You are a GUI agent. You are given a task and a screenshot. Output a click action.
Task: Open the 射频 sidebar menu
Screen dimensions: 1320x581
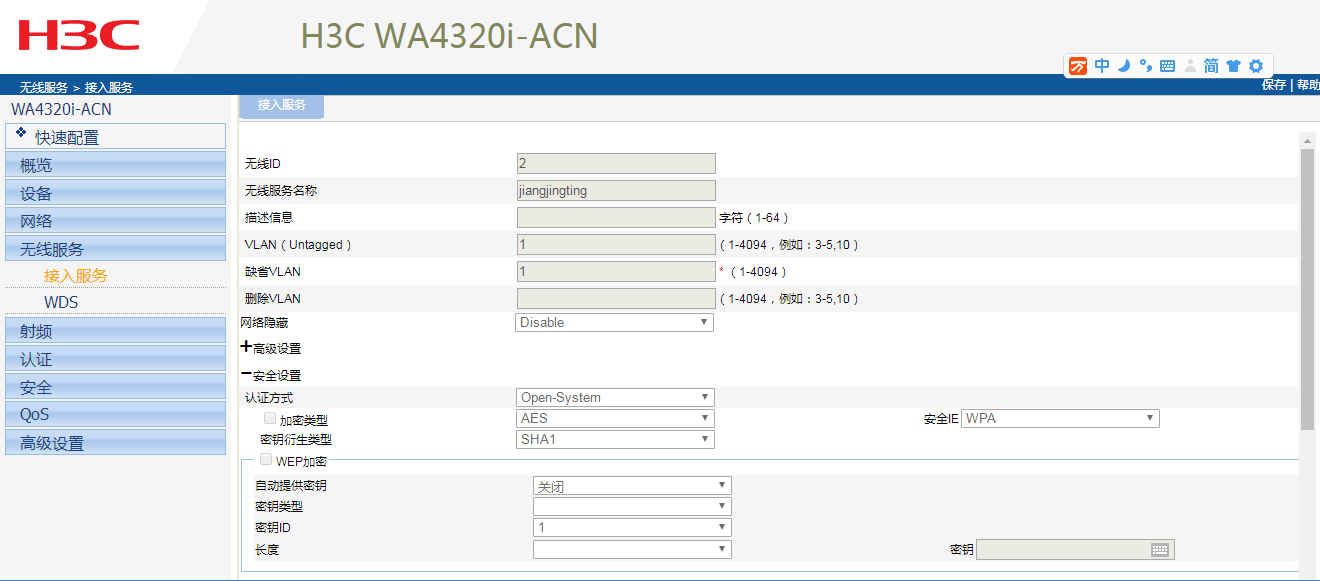click(x=116, y=331)
